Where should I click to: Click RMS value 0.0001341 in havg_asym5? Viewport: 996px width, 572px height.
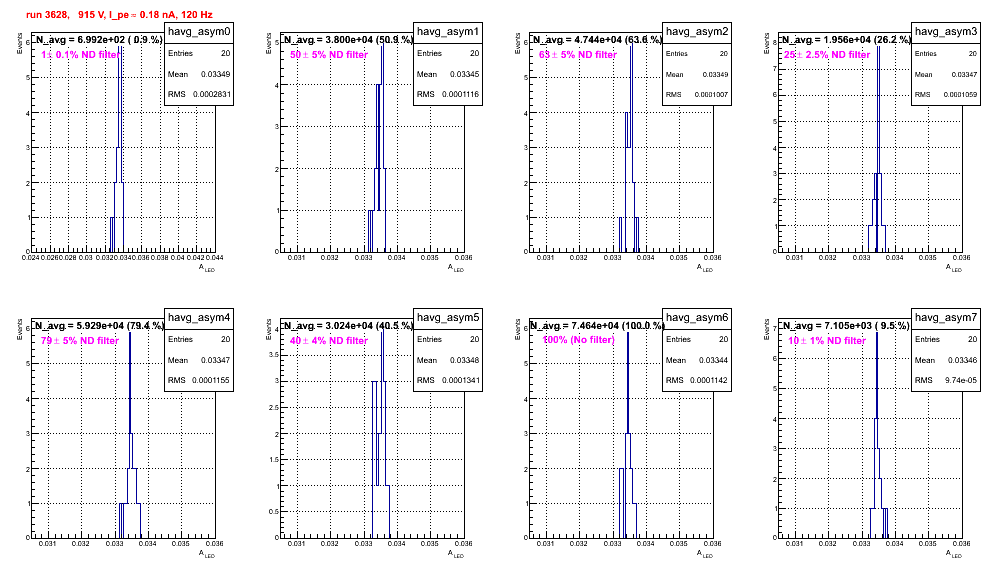tap(461, 380)
